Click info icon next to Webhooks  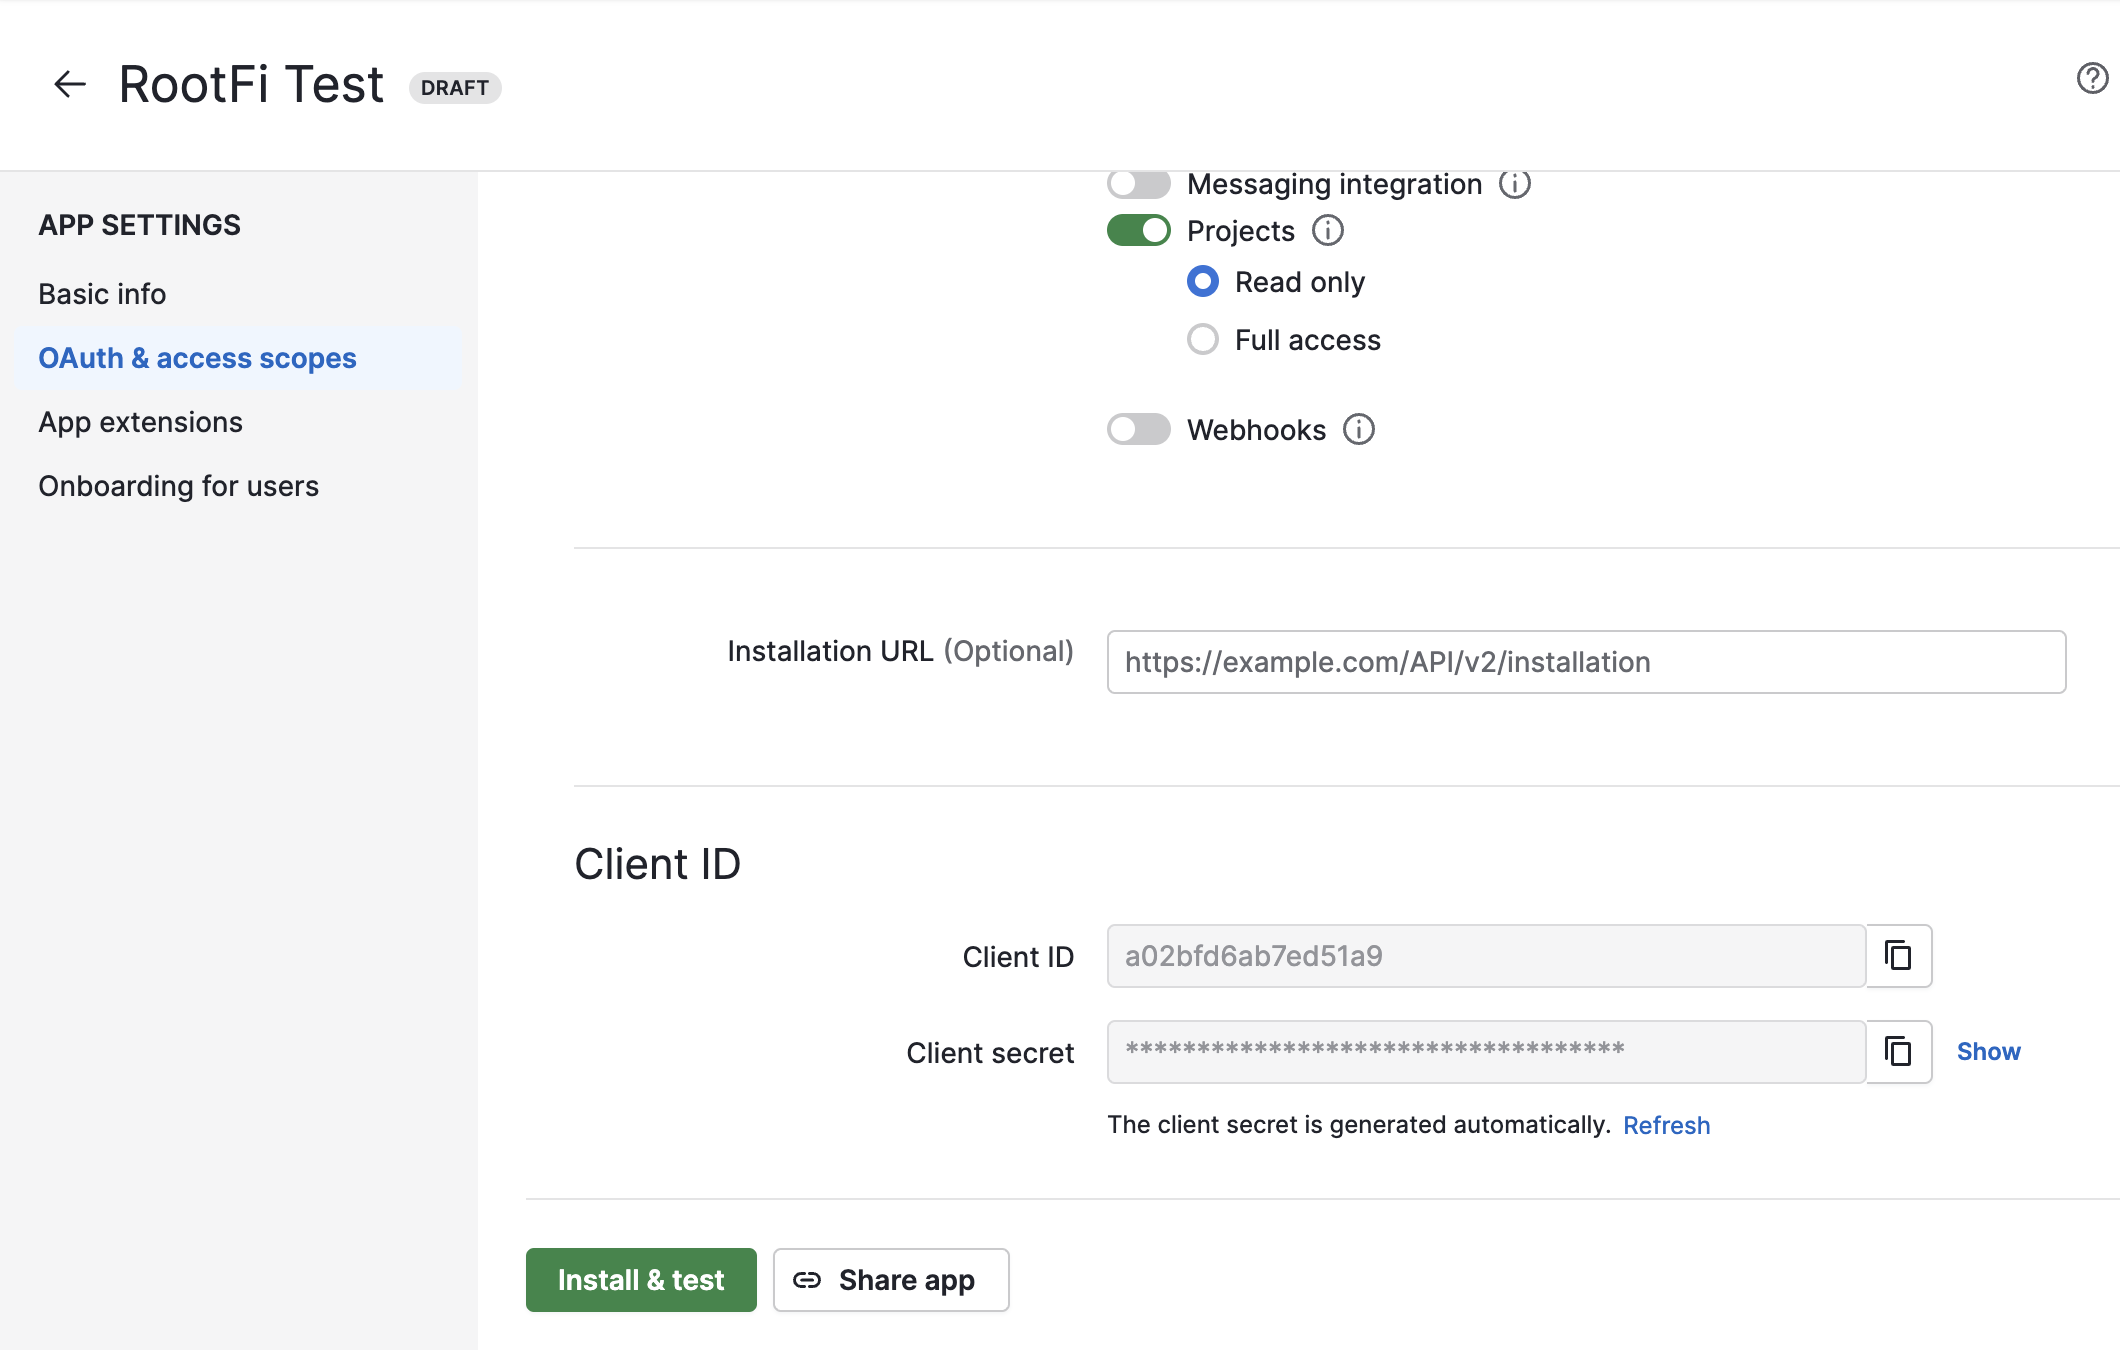1358,430
